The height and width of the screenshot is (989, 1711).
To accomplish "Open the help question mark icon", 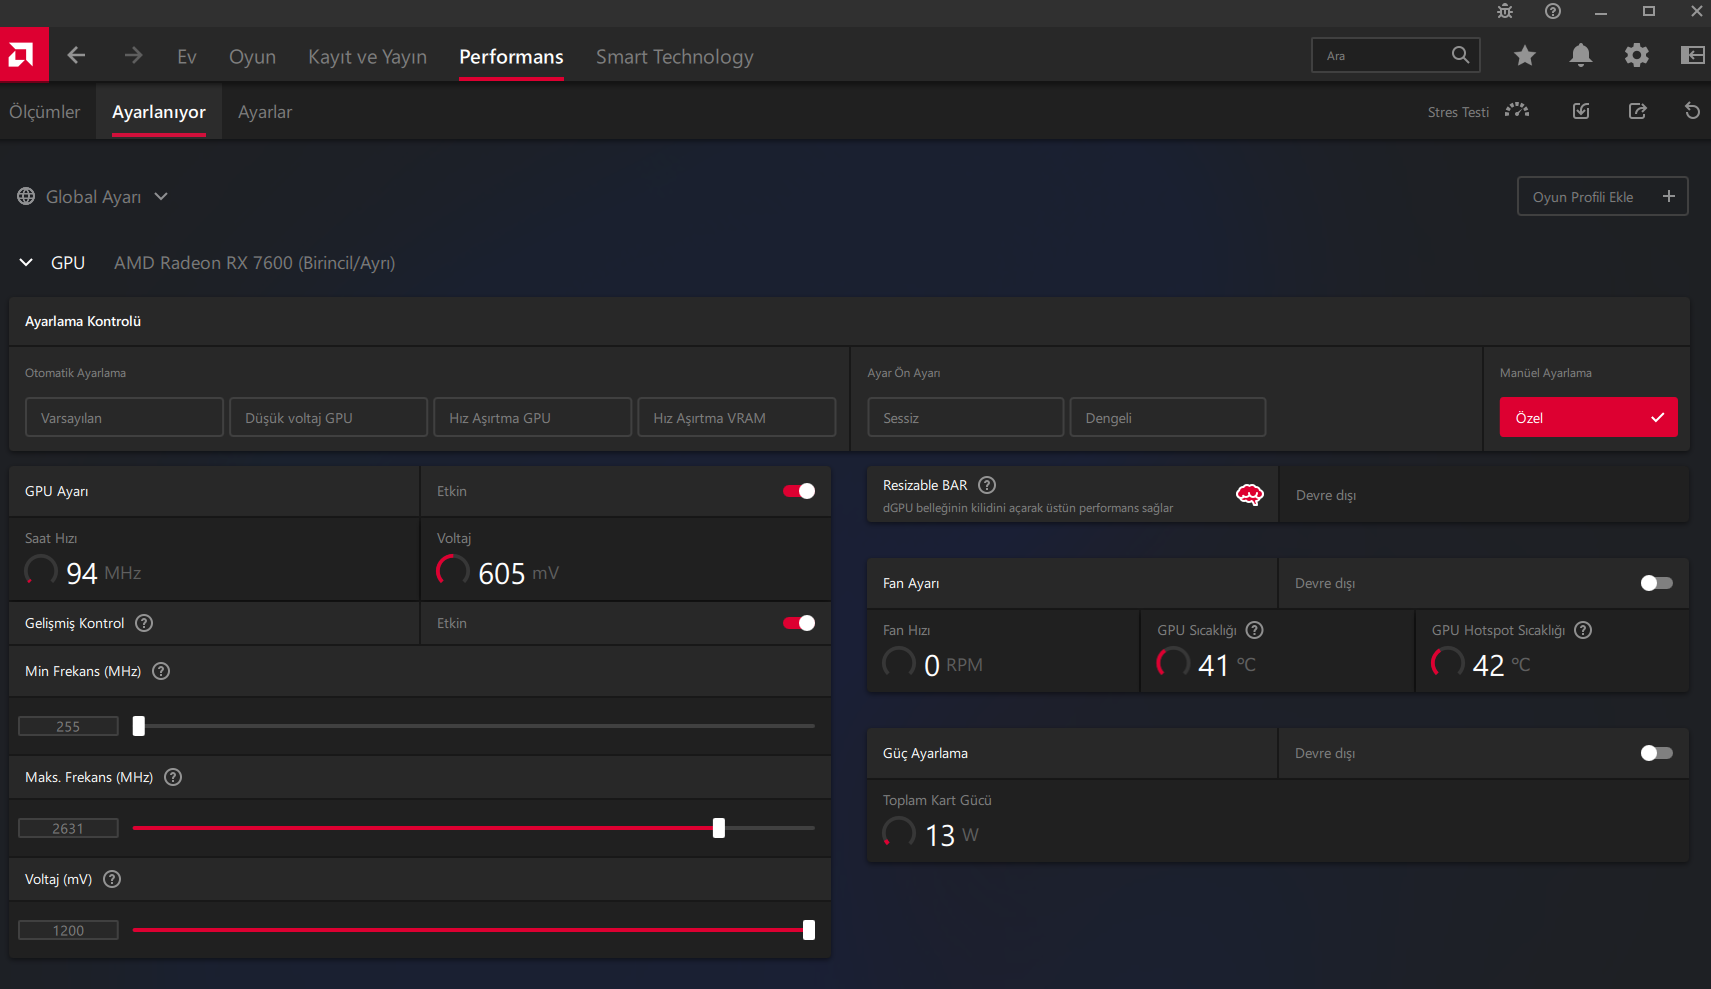I will 1553,11.
